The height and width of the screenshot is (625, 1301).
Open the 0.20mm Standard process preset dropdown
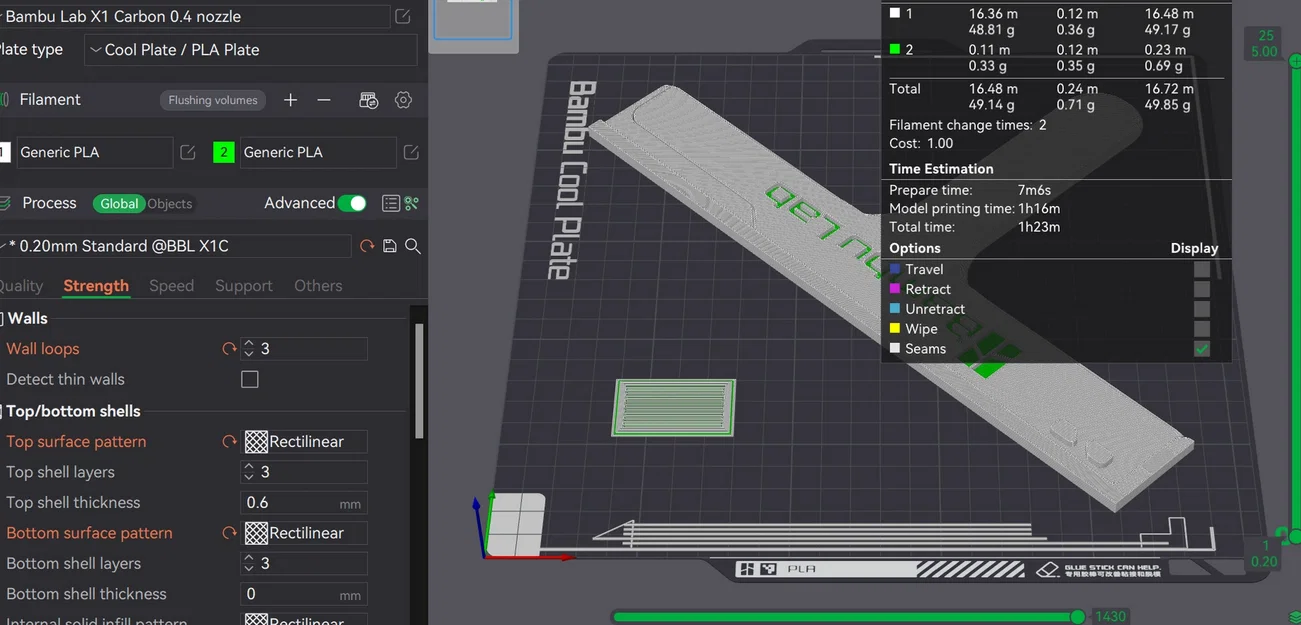point(175,246)
